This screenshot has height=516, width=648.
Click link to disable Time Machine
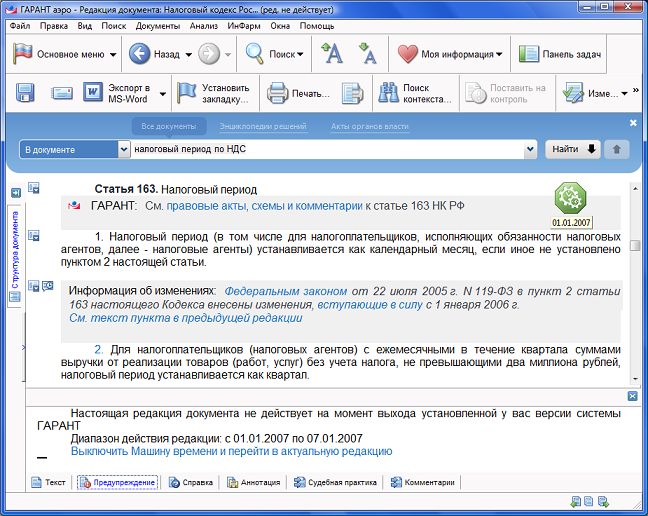[231, 451]
